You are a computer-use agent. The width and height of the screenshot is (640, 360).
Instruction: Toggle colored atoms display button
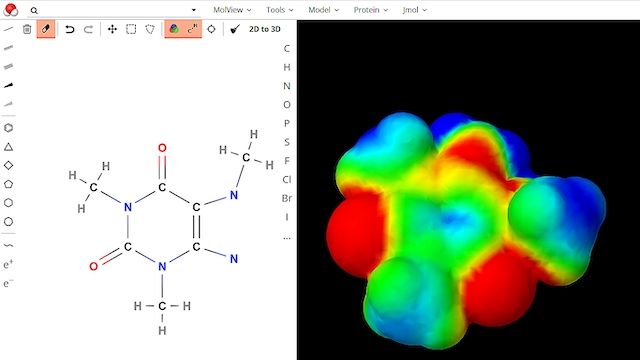(x=174, y=29)
